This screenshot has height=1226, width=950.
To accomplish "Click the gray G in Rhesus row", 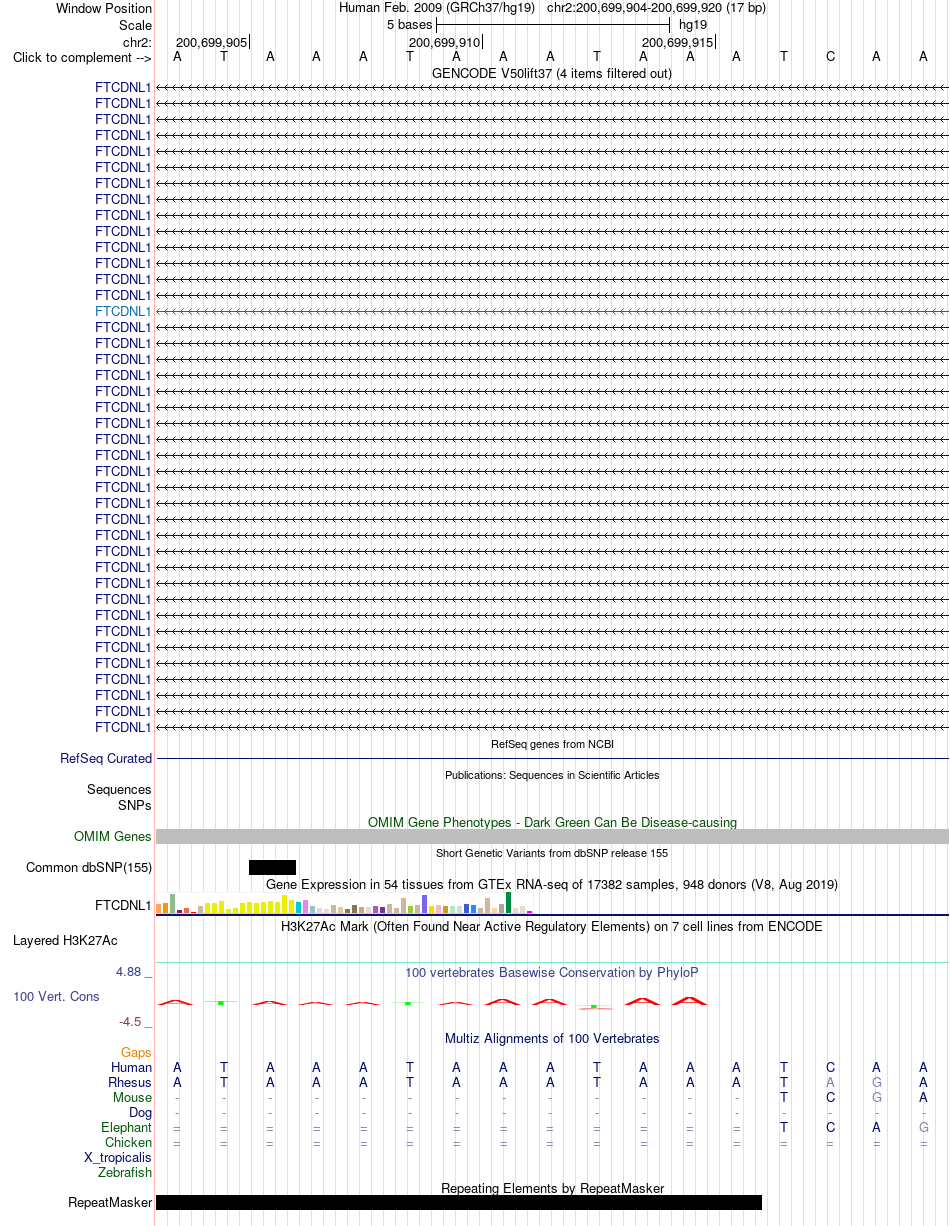I will point(877,1083).
